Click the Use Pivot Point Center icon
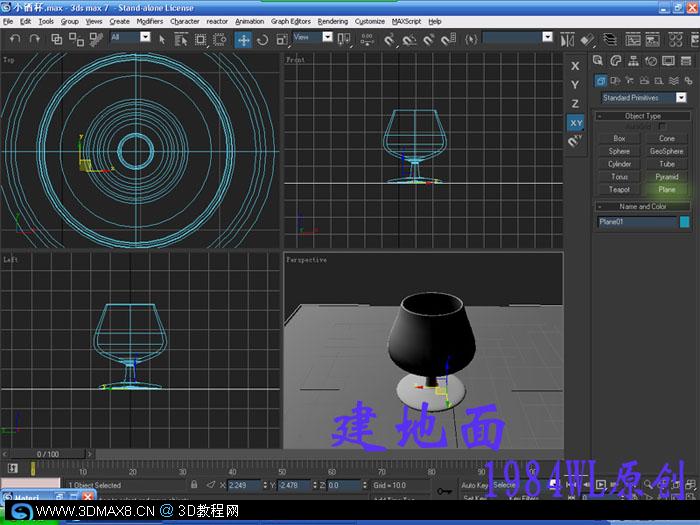Screen dimensions: 700x525 pyautogui.click(x=344, y=40)
